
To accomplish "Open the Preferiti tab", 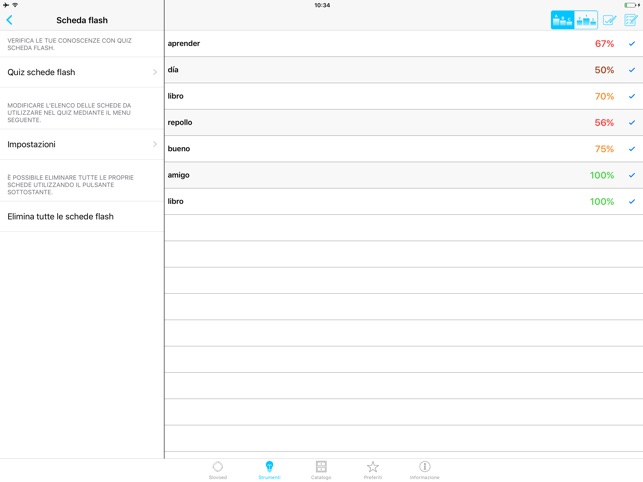I will 373,470.
